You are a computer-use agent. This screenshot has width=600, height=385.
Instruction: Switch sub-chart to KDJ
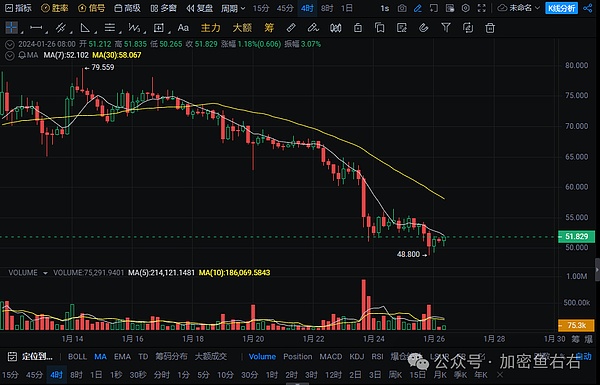[357, 357]
